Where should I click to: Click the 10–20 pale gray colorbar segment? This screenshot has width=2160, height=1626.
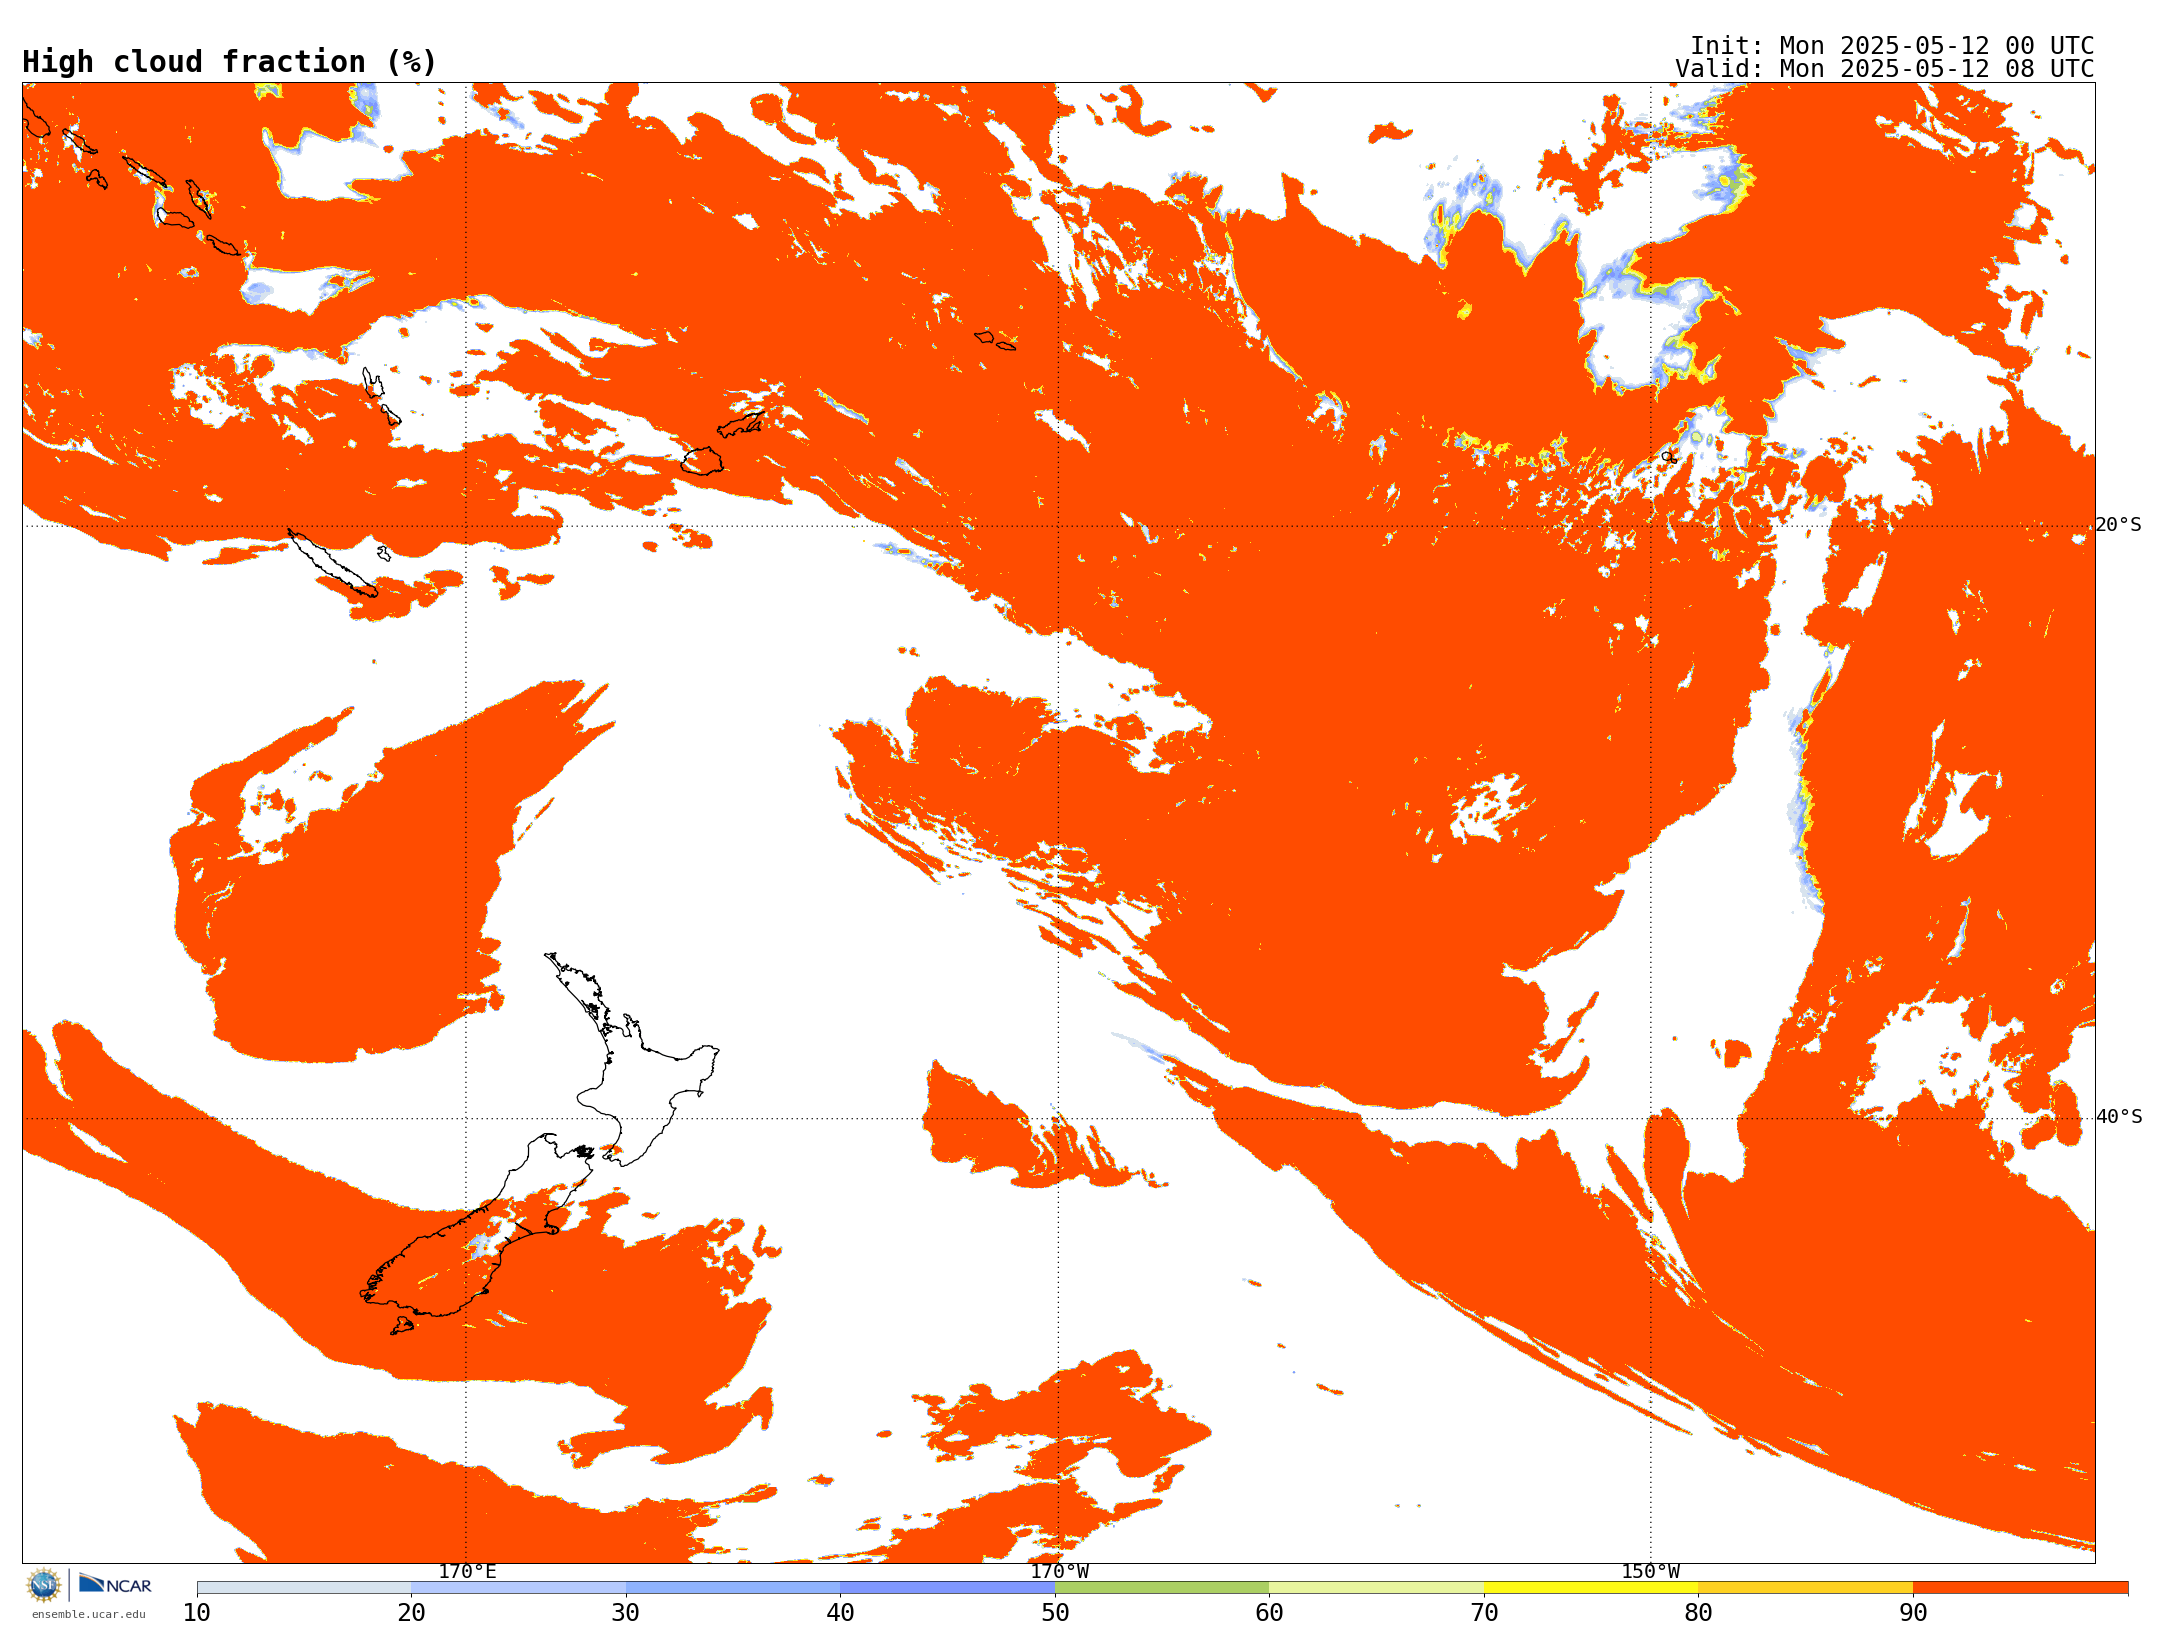click(x=304, y=1588)
